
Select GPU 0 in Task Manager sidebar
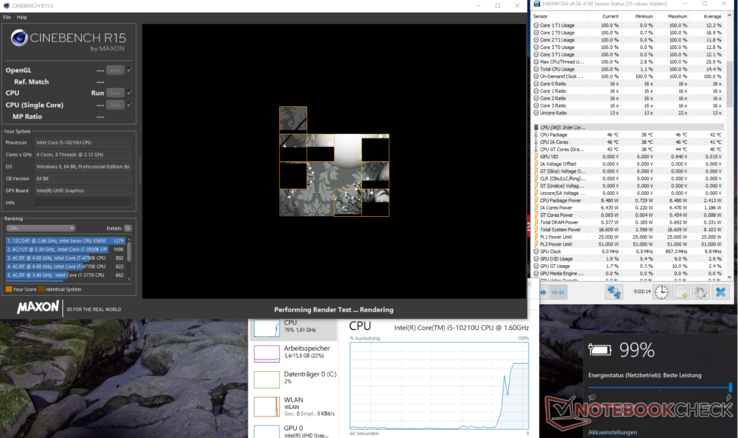pyautogui.click(x=294, y=430)
